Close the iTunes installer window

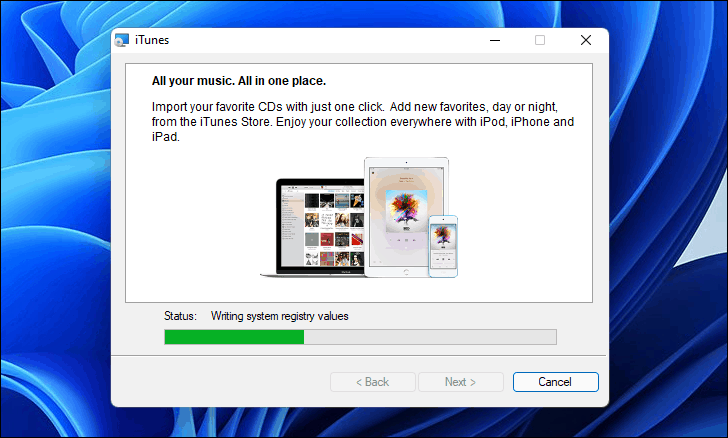[586, 40]
